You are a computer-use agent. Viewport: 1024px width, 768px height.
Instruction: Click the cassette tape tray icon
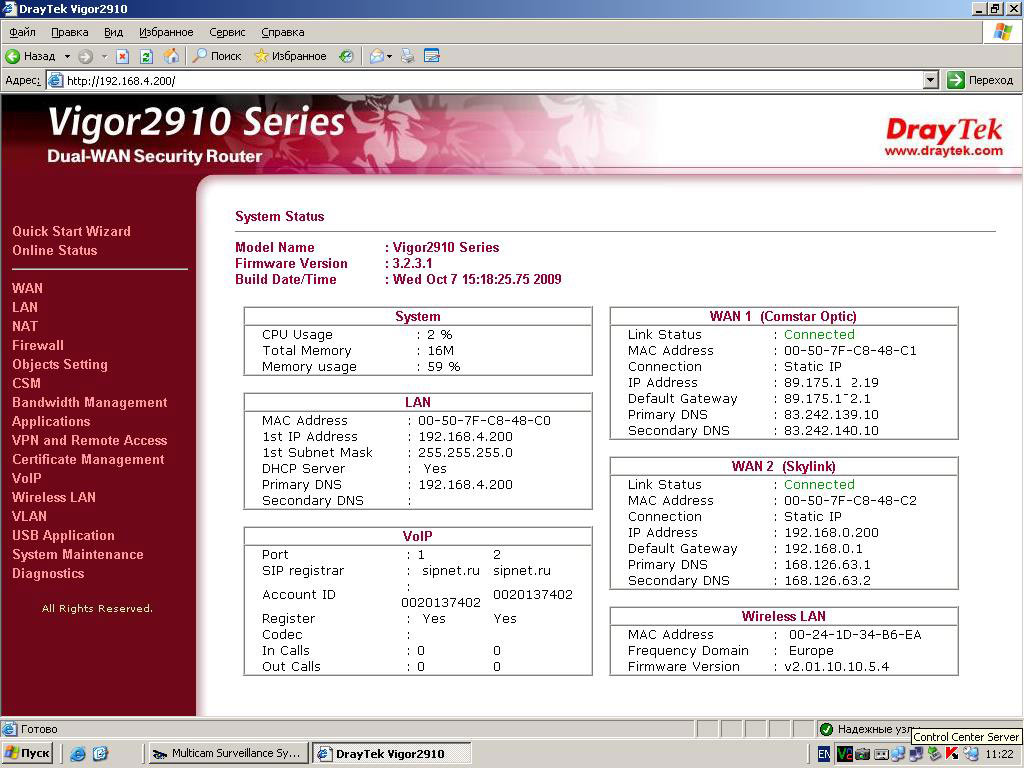881,754
